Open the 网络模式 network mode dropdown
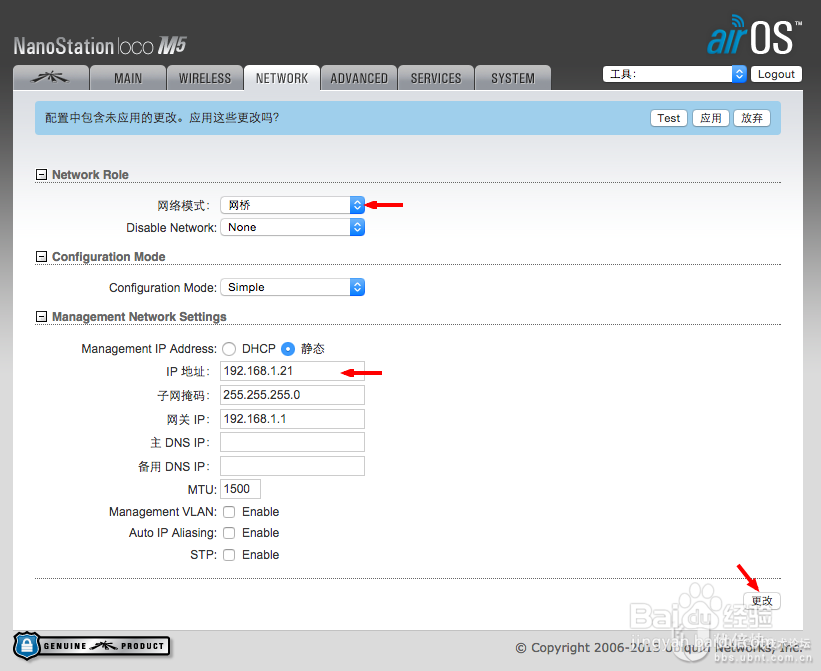The width and height of the screenshot is (821, 671). click(x=292, y=205)
